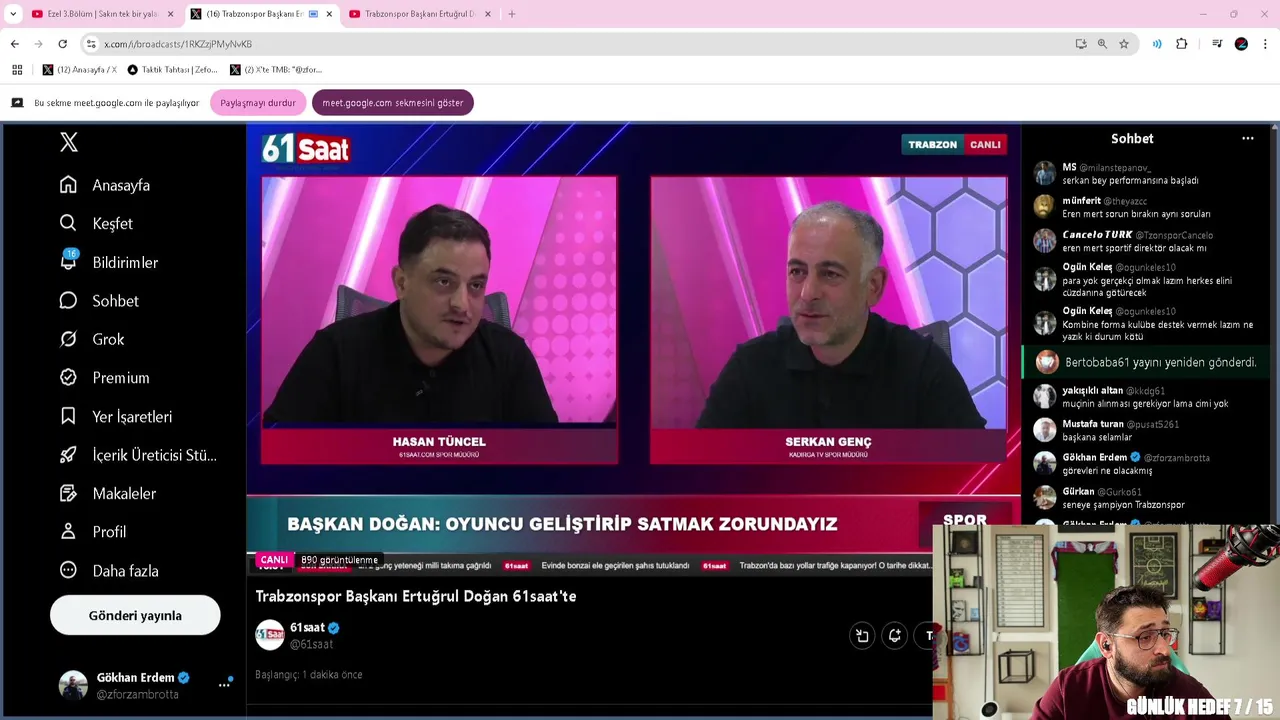Viewport: 1280px width, 720px height.
Task: Click the live broadcast video
Action: [x=634, y=350]
